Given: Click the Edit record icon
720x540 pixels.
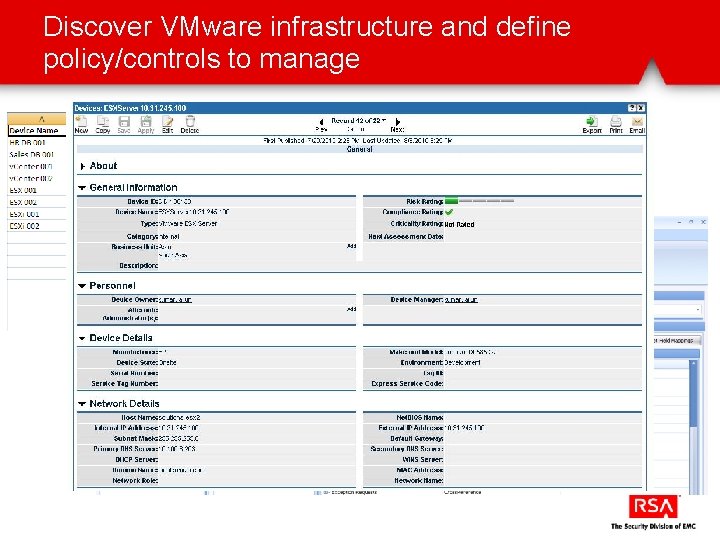Looking at the screenshot, I should pyautogui.click(x=168, y=122).
